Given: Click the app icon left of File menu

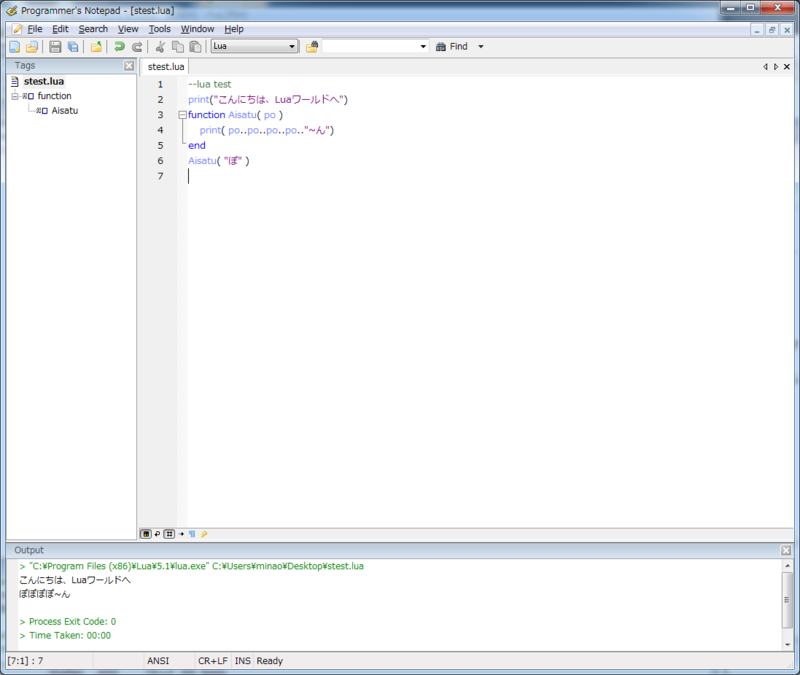Looking at the screenshot, I should [17, 29].
